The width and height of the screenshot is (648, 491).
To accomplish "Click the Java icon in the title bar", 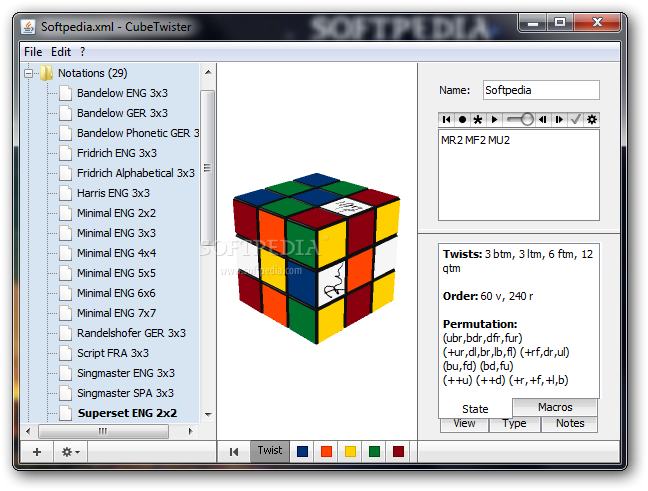I will tap(28, 27).
